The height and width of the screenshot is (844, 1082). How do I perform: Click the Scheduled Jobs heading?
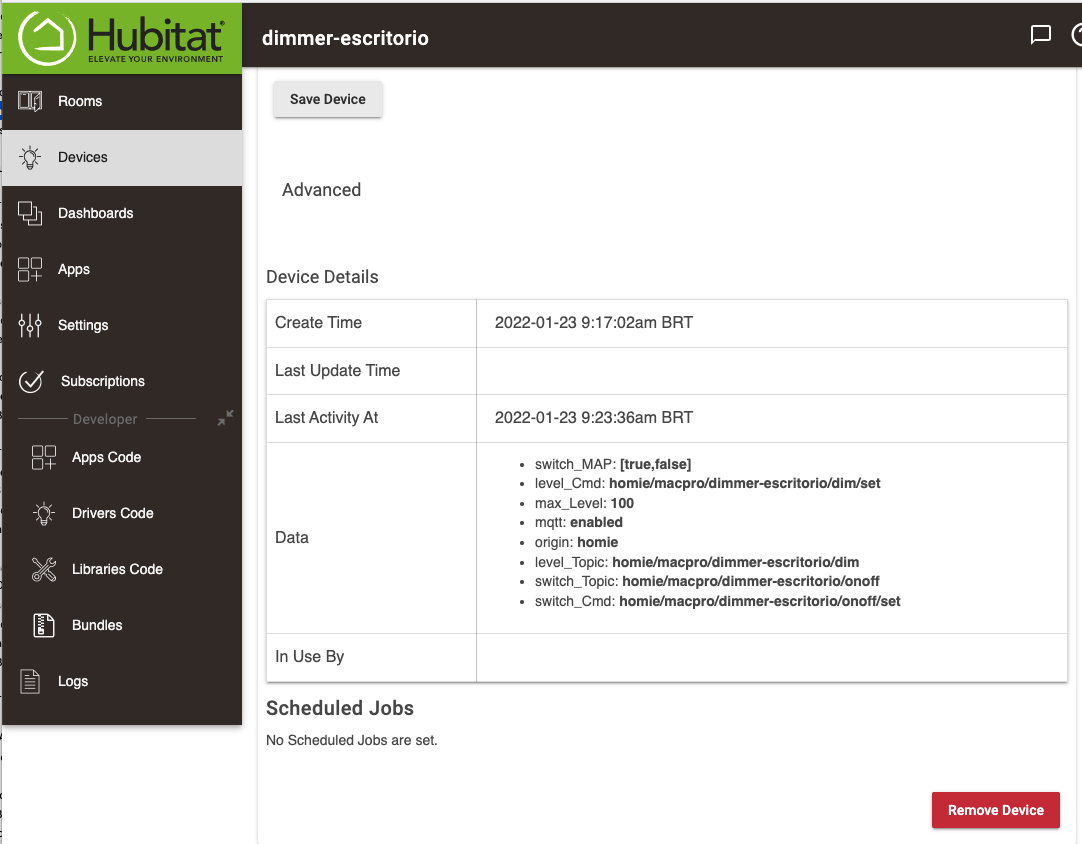coord(340,708)
